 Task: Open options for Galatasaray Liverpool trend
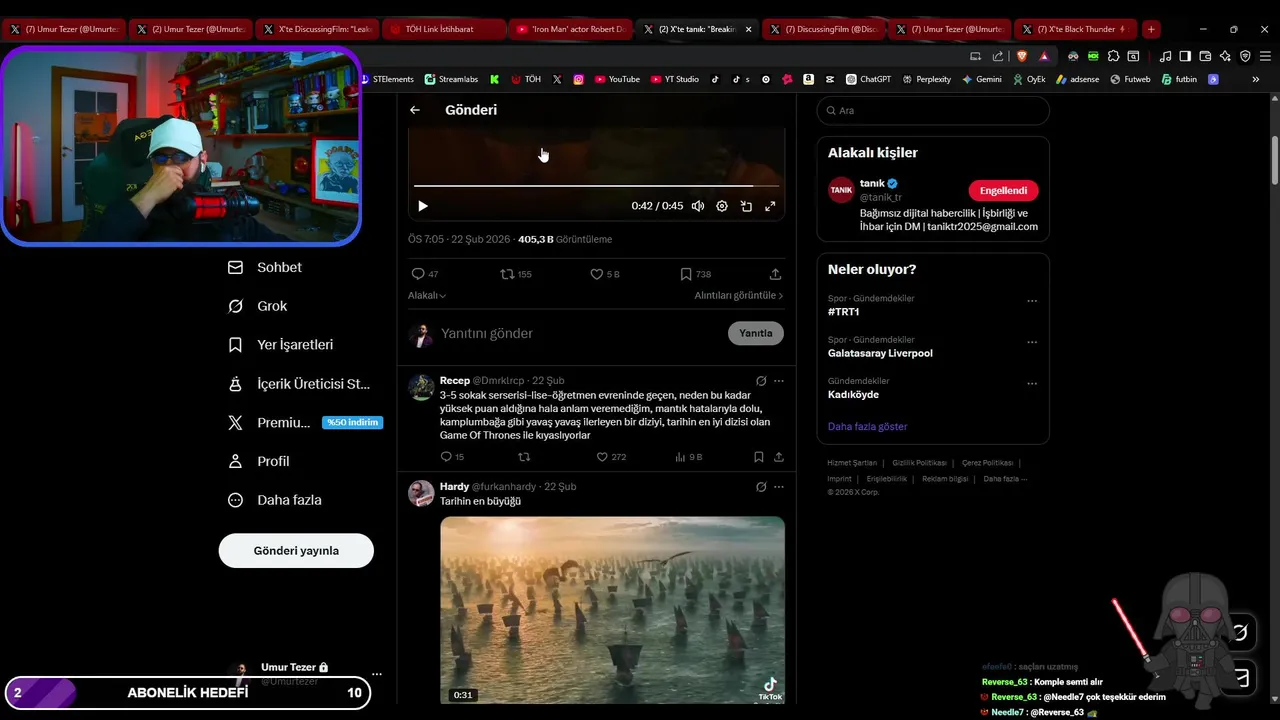(x=1032, y=342)
